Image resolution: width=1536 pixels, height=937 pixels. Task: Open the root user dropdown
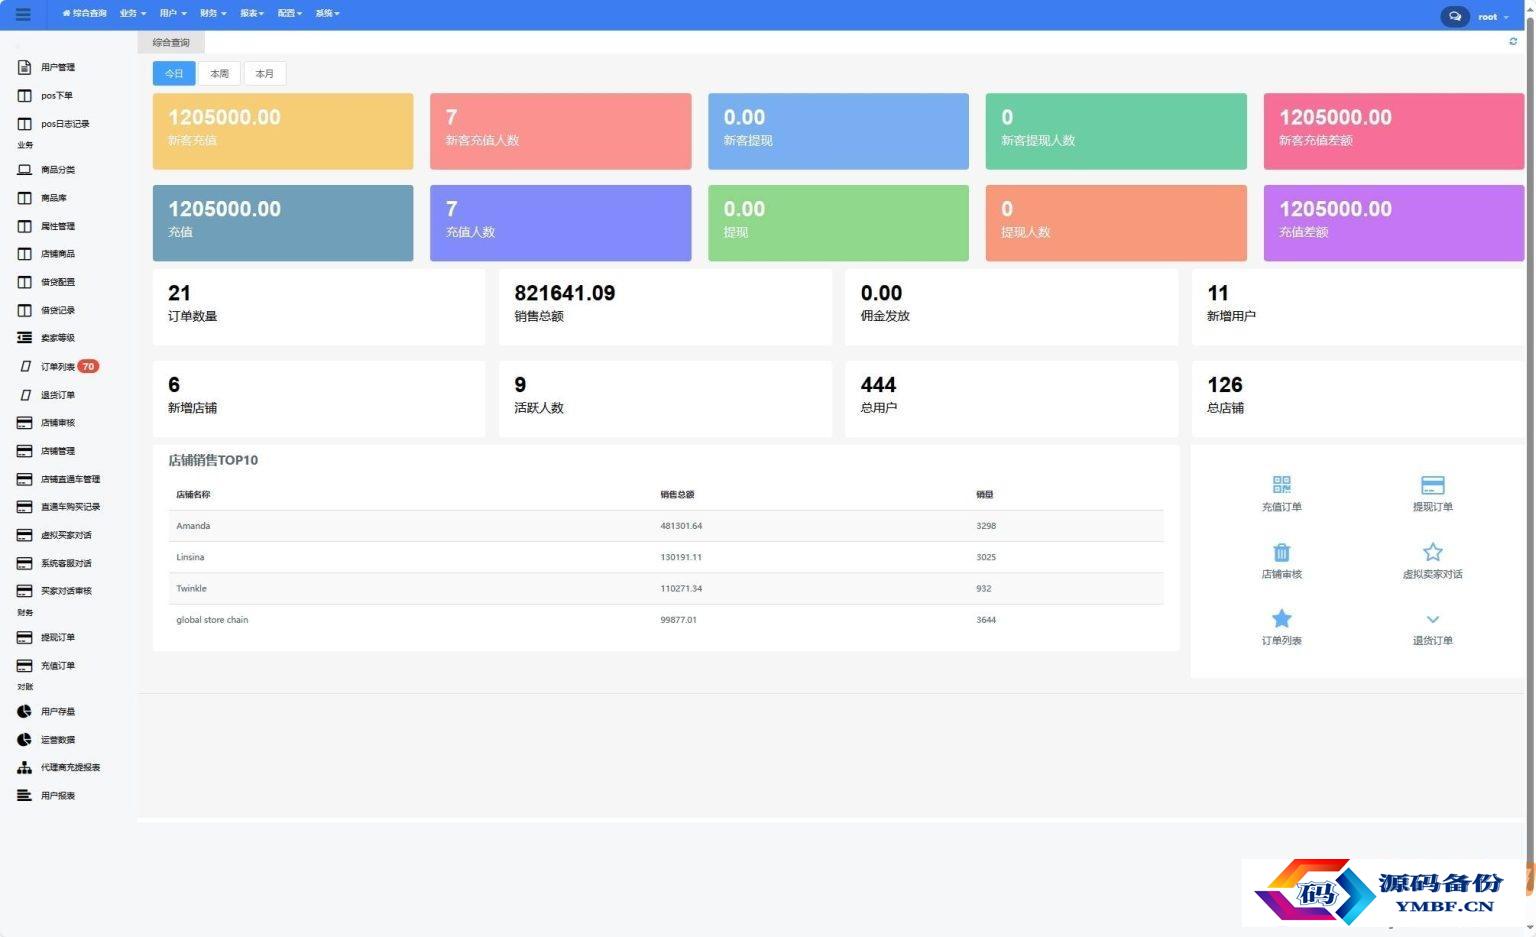[x=1493, y=17]
